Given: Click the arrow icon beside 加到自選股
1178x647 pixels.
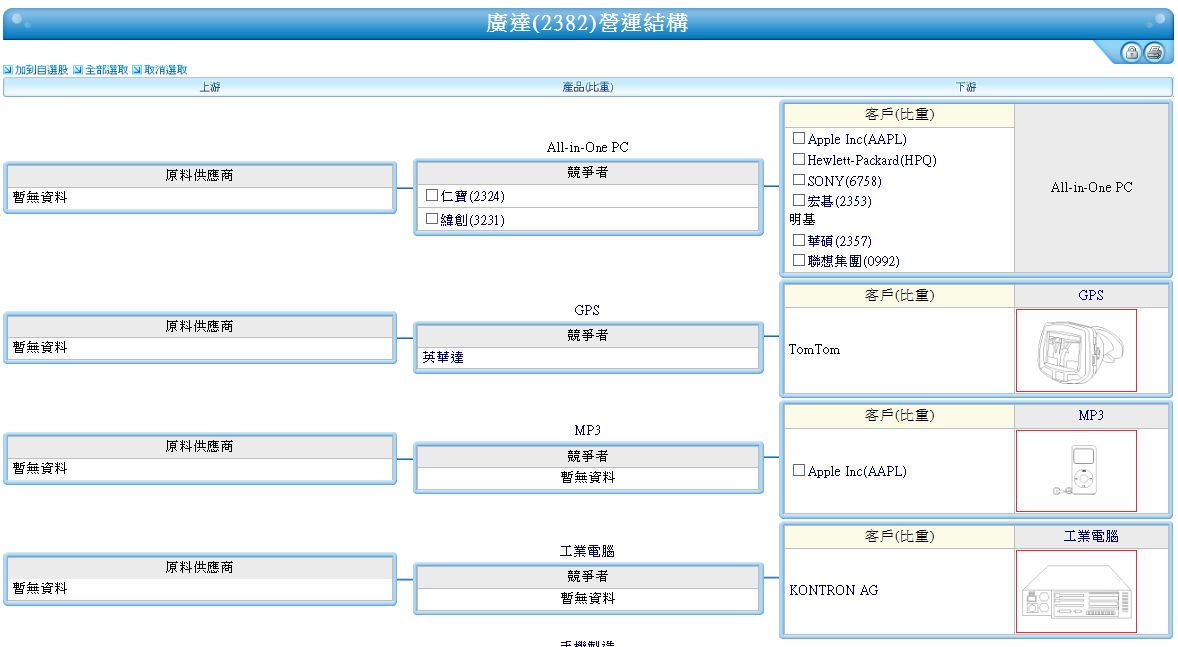Looking at the screenshot, I should [8, 70].
